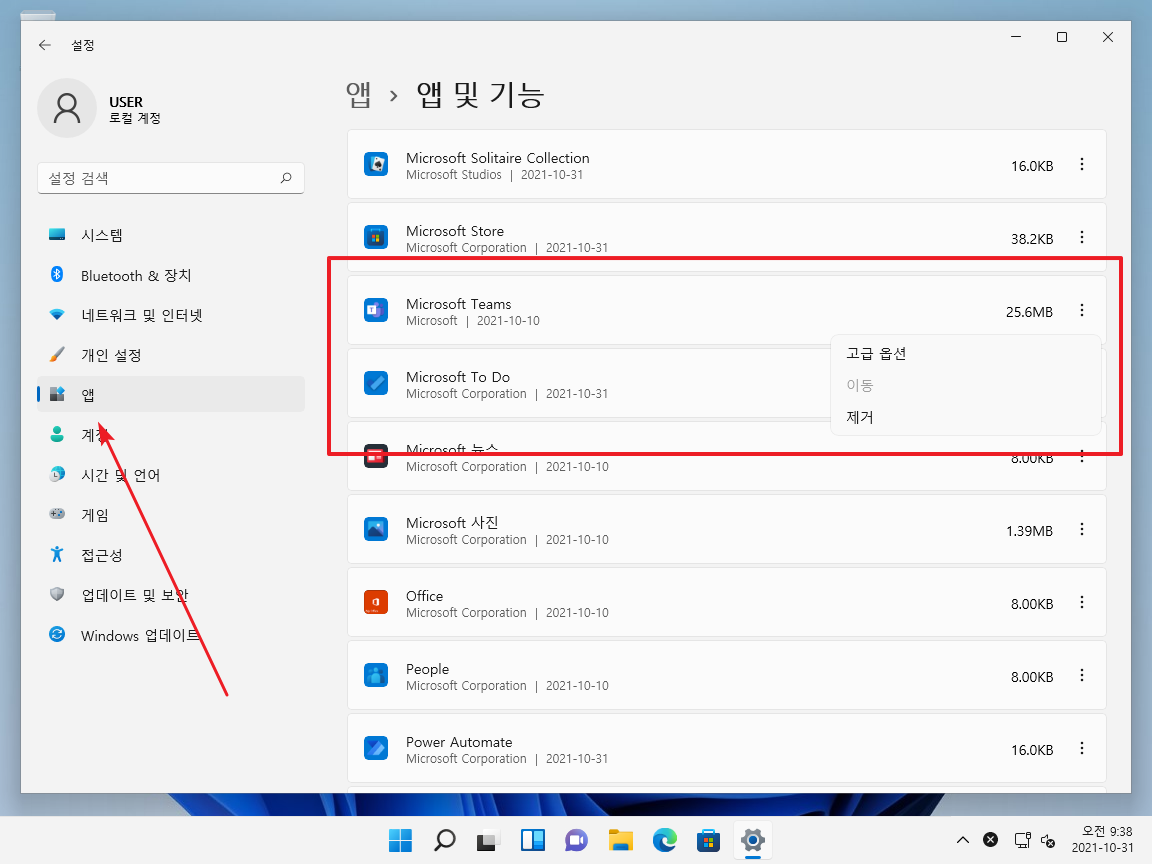Click the Settings gear on taskbar

pos(752,840)
